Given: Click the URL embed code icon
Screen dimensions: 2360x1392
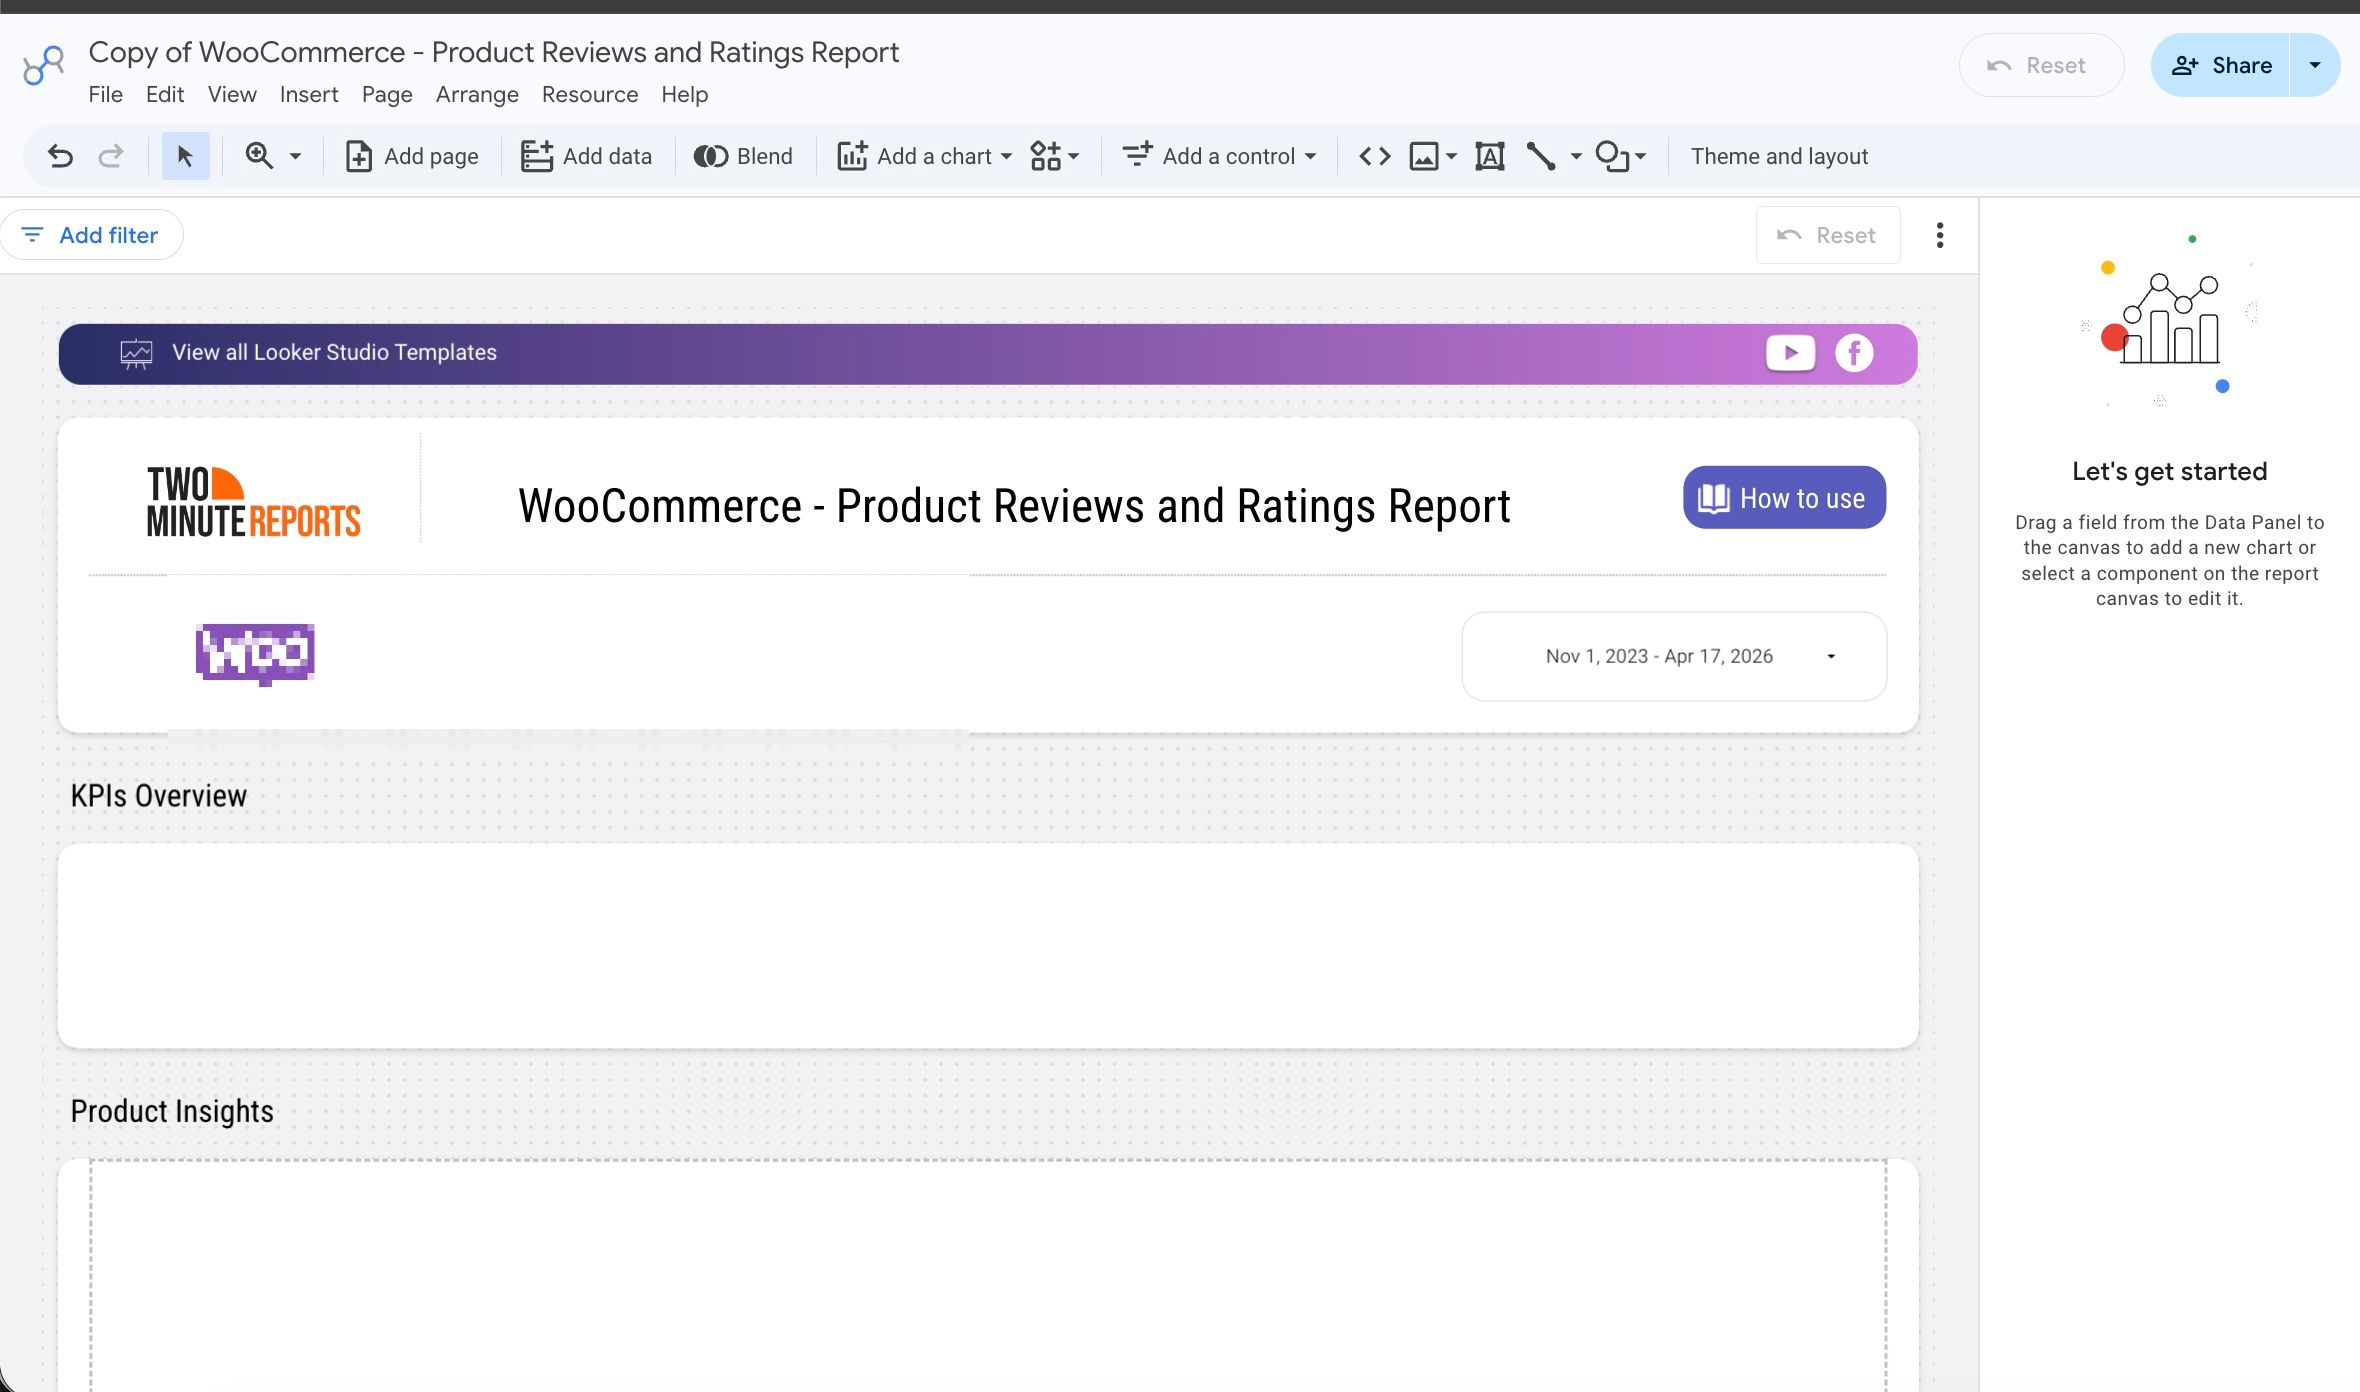Looking at the screenshot, I should point(1374,156).
